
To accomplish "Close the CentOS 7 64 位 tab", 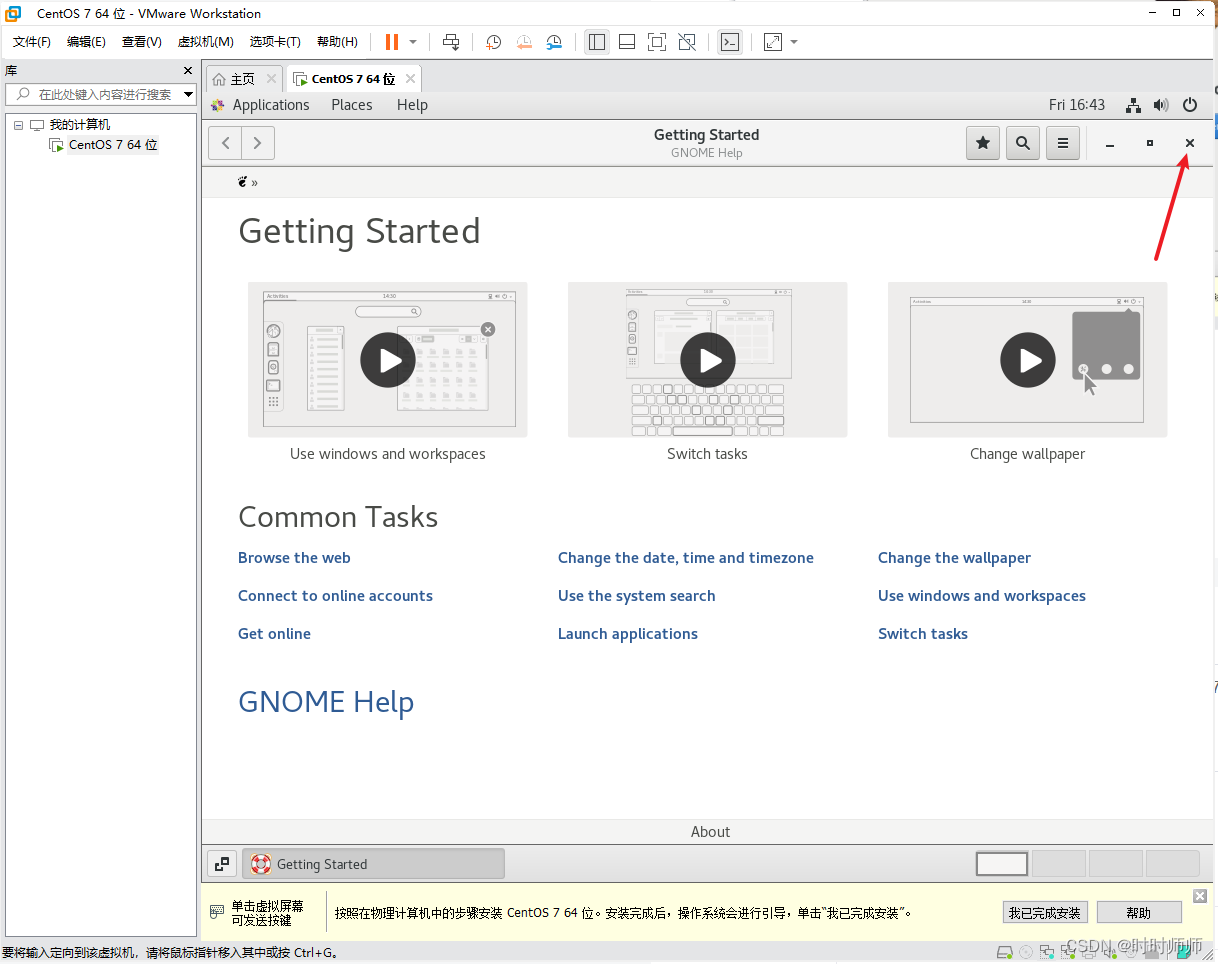I will pos(409,78).
